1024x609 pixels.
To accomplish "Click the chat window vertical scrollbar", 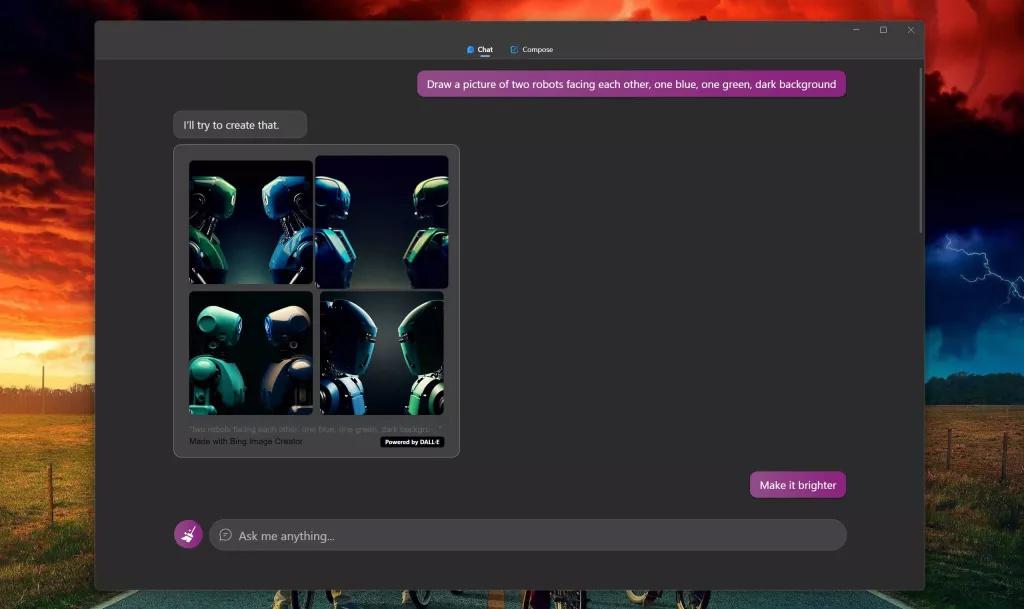I will (x=921, y=150).
